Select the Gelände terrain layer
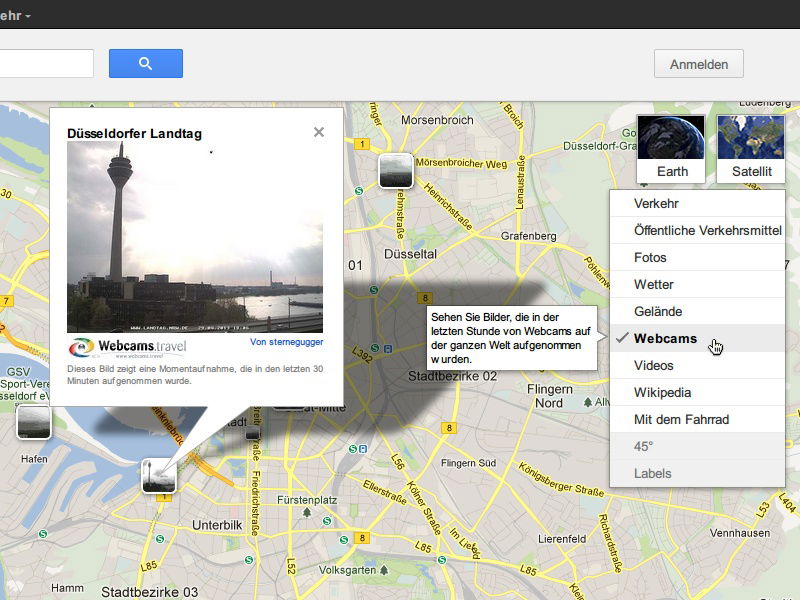 (x=697, y=312)
